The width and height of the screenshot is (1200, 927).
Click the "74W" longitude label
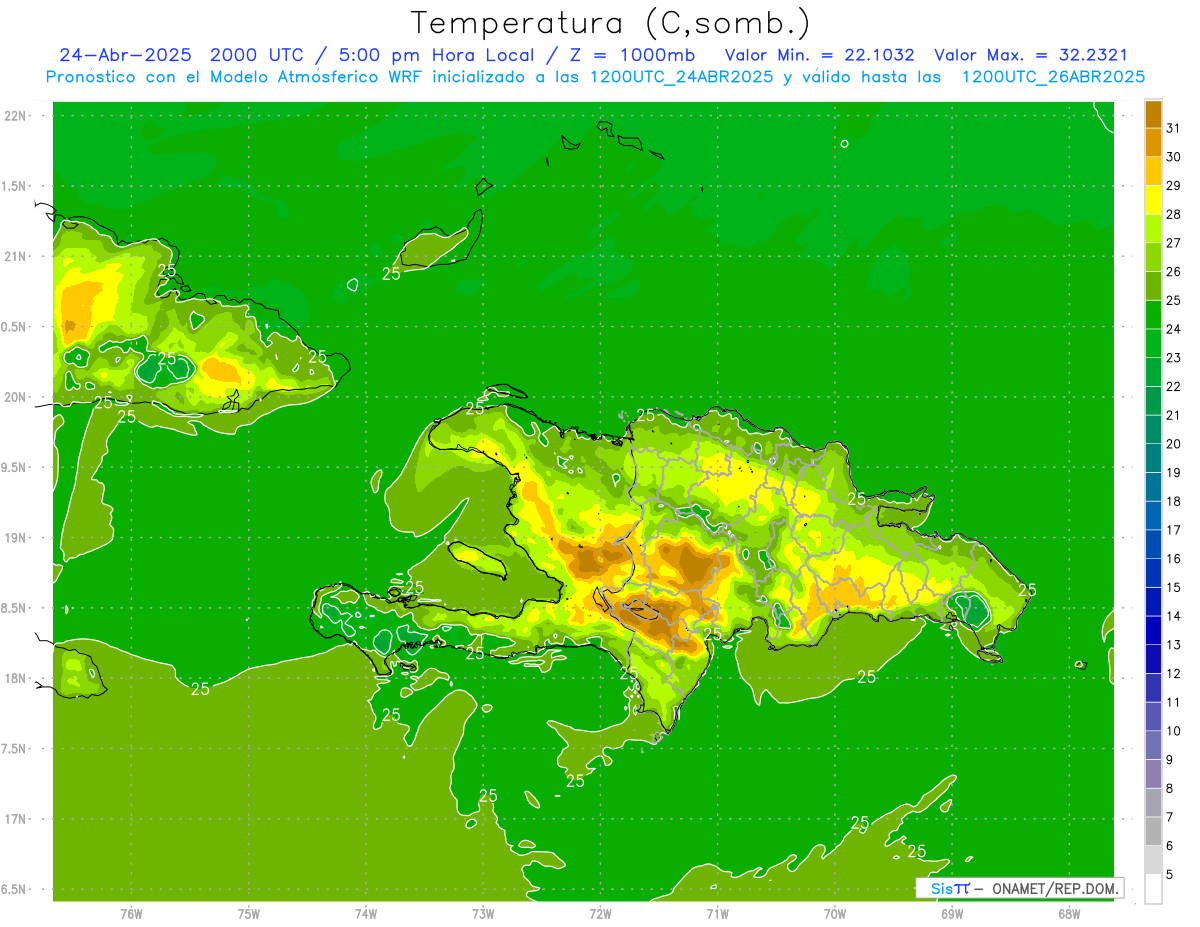(366, 913)
